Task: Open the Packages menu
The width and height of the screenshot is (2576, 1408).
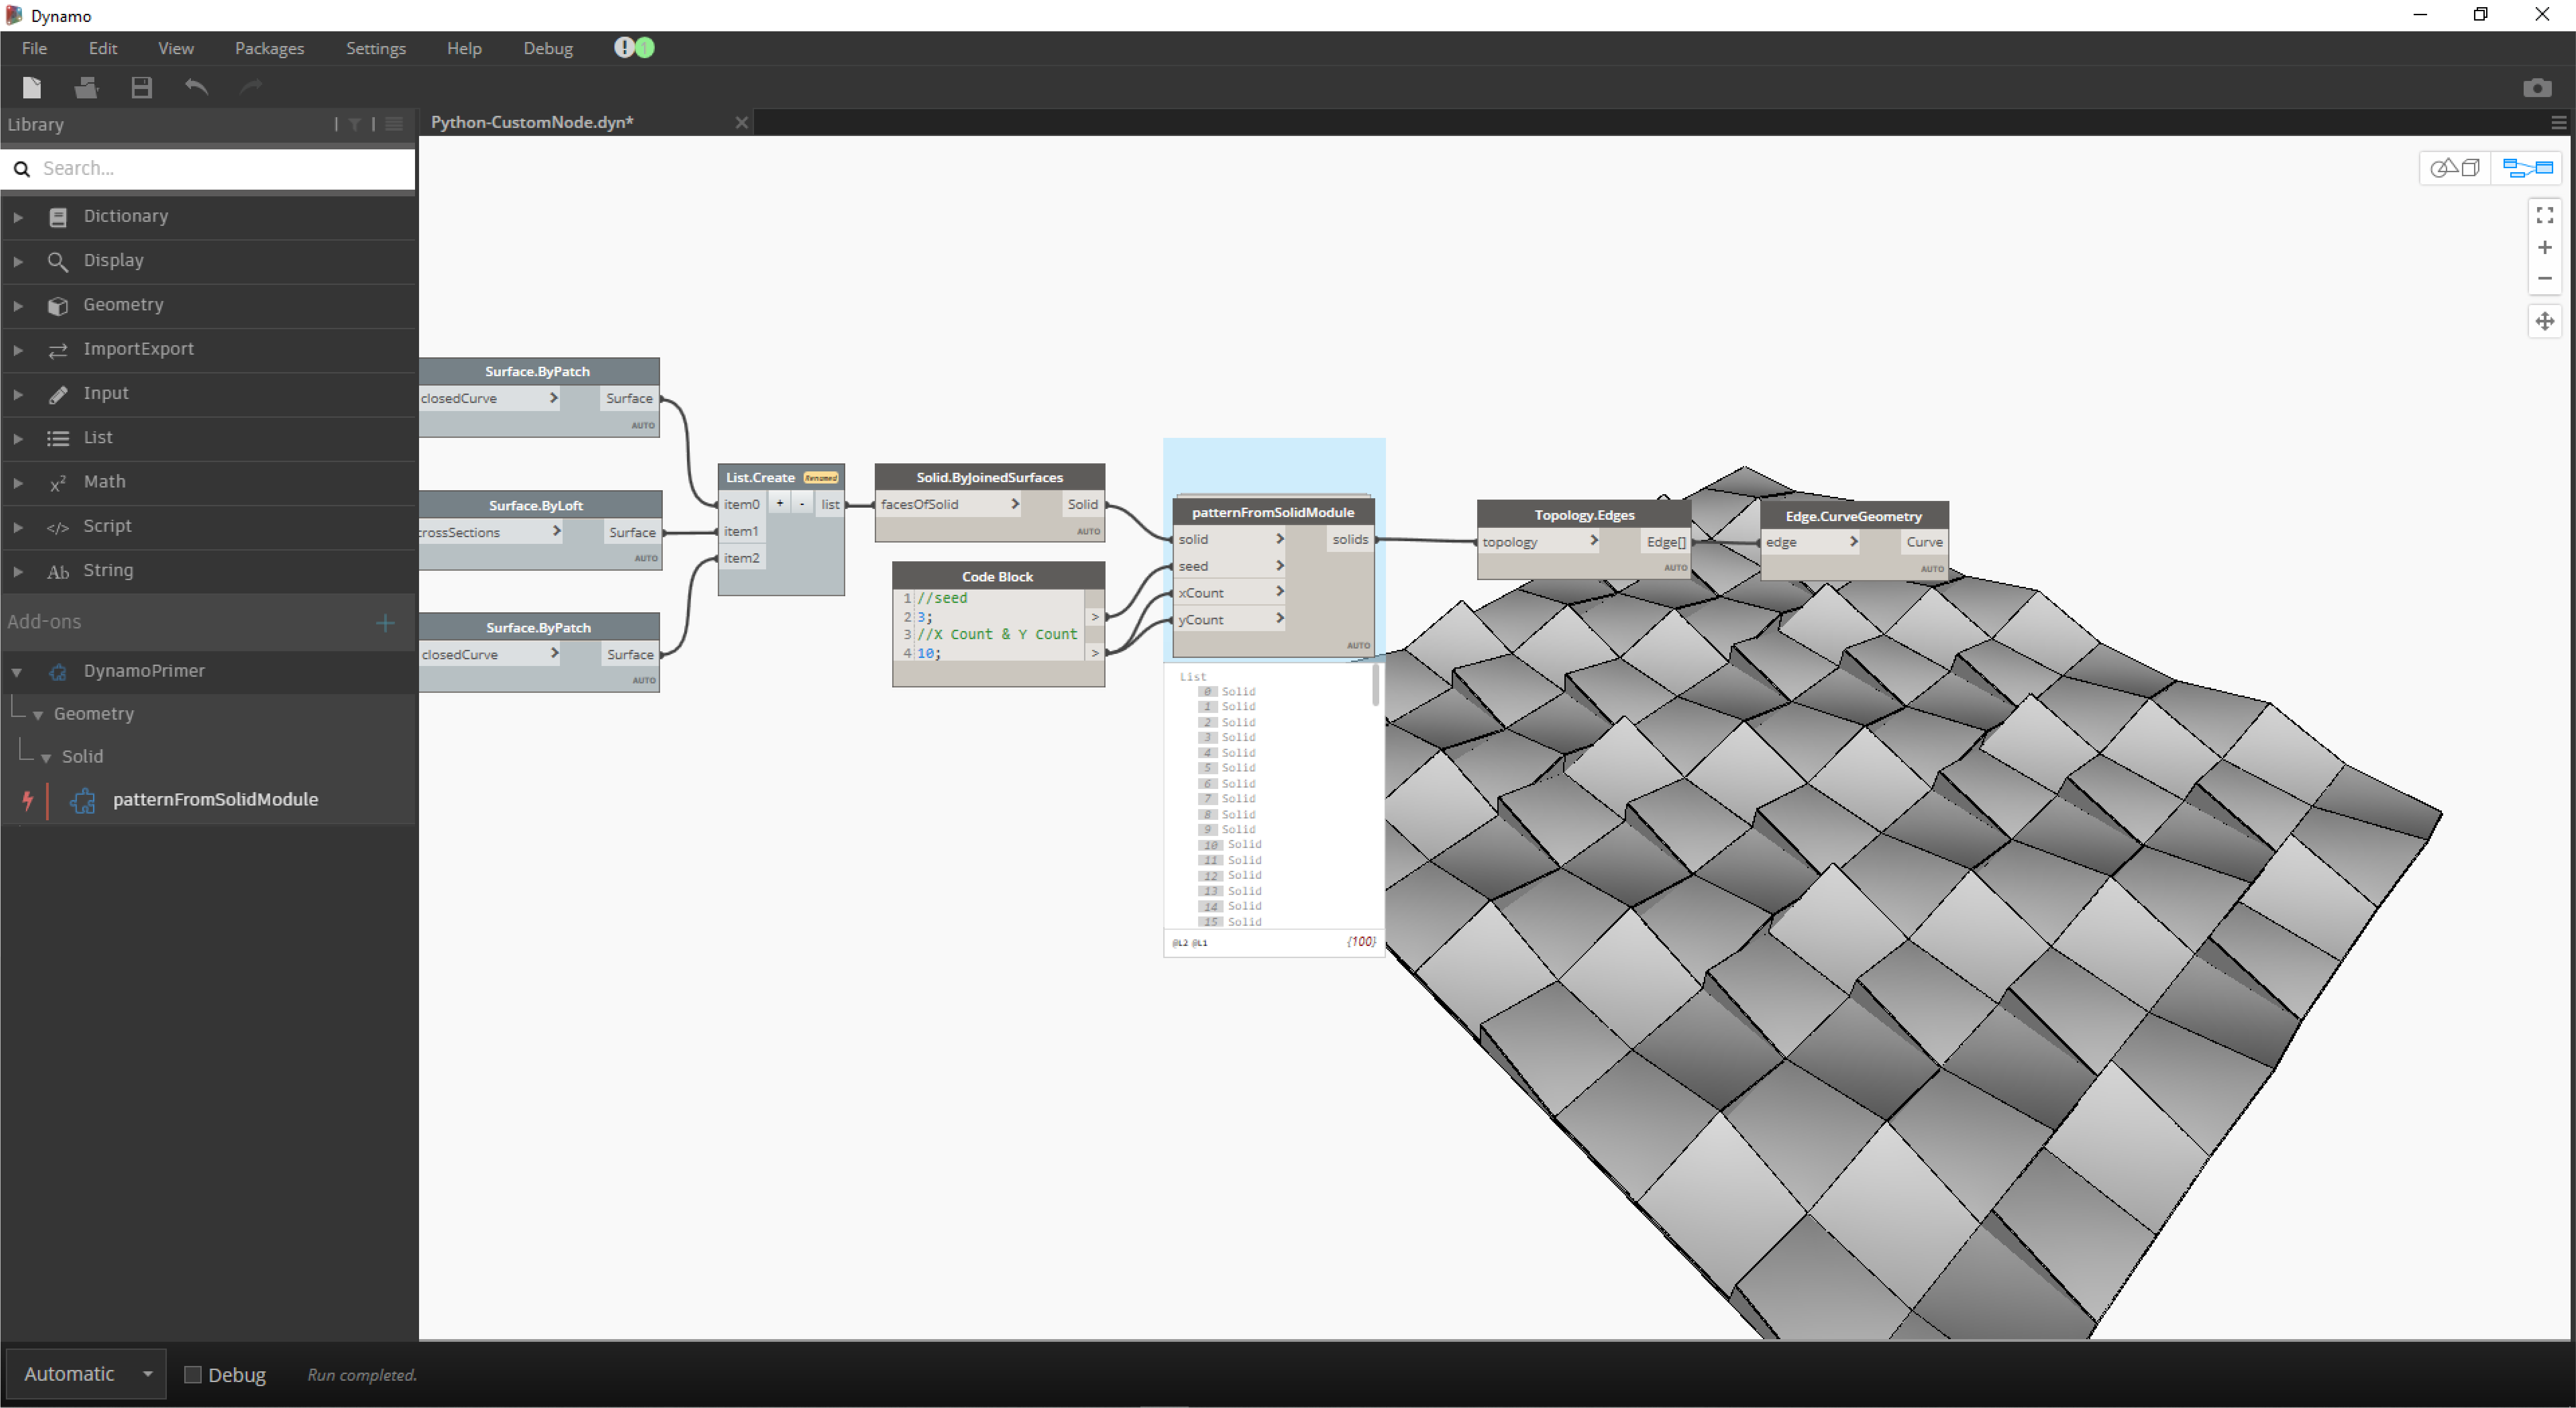Action: click(x=269, y=48)
